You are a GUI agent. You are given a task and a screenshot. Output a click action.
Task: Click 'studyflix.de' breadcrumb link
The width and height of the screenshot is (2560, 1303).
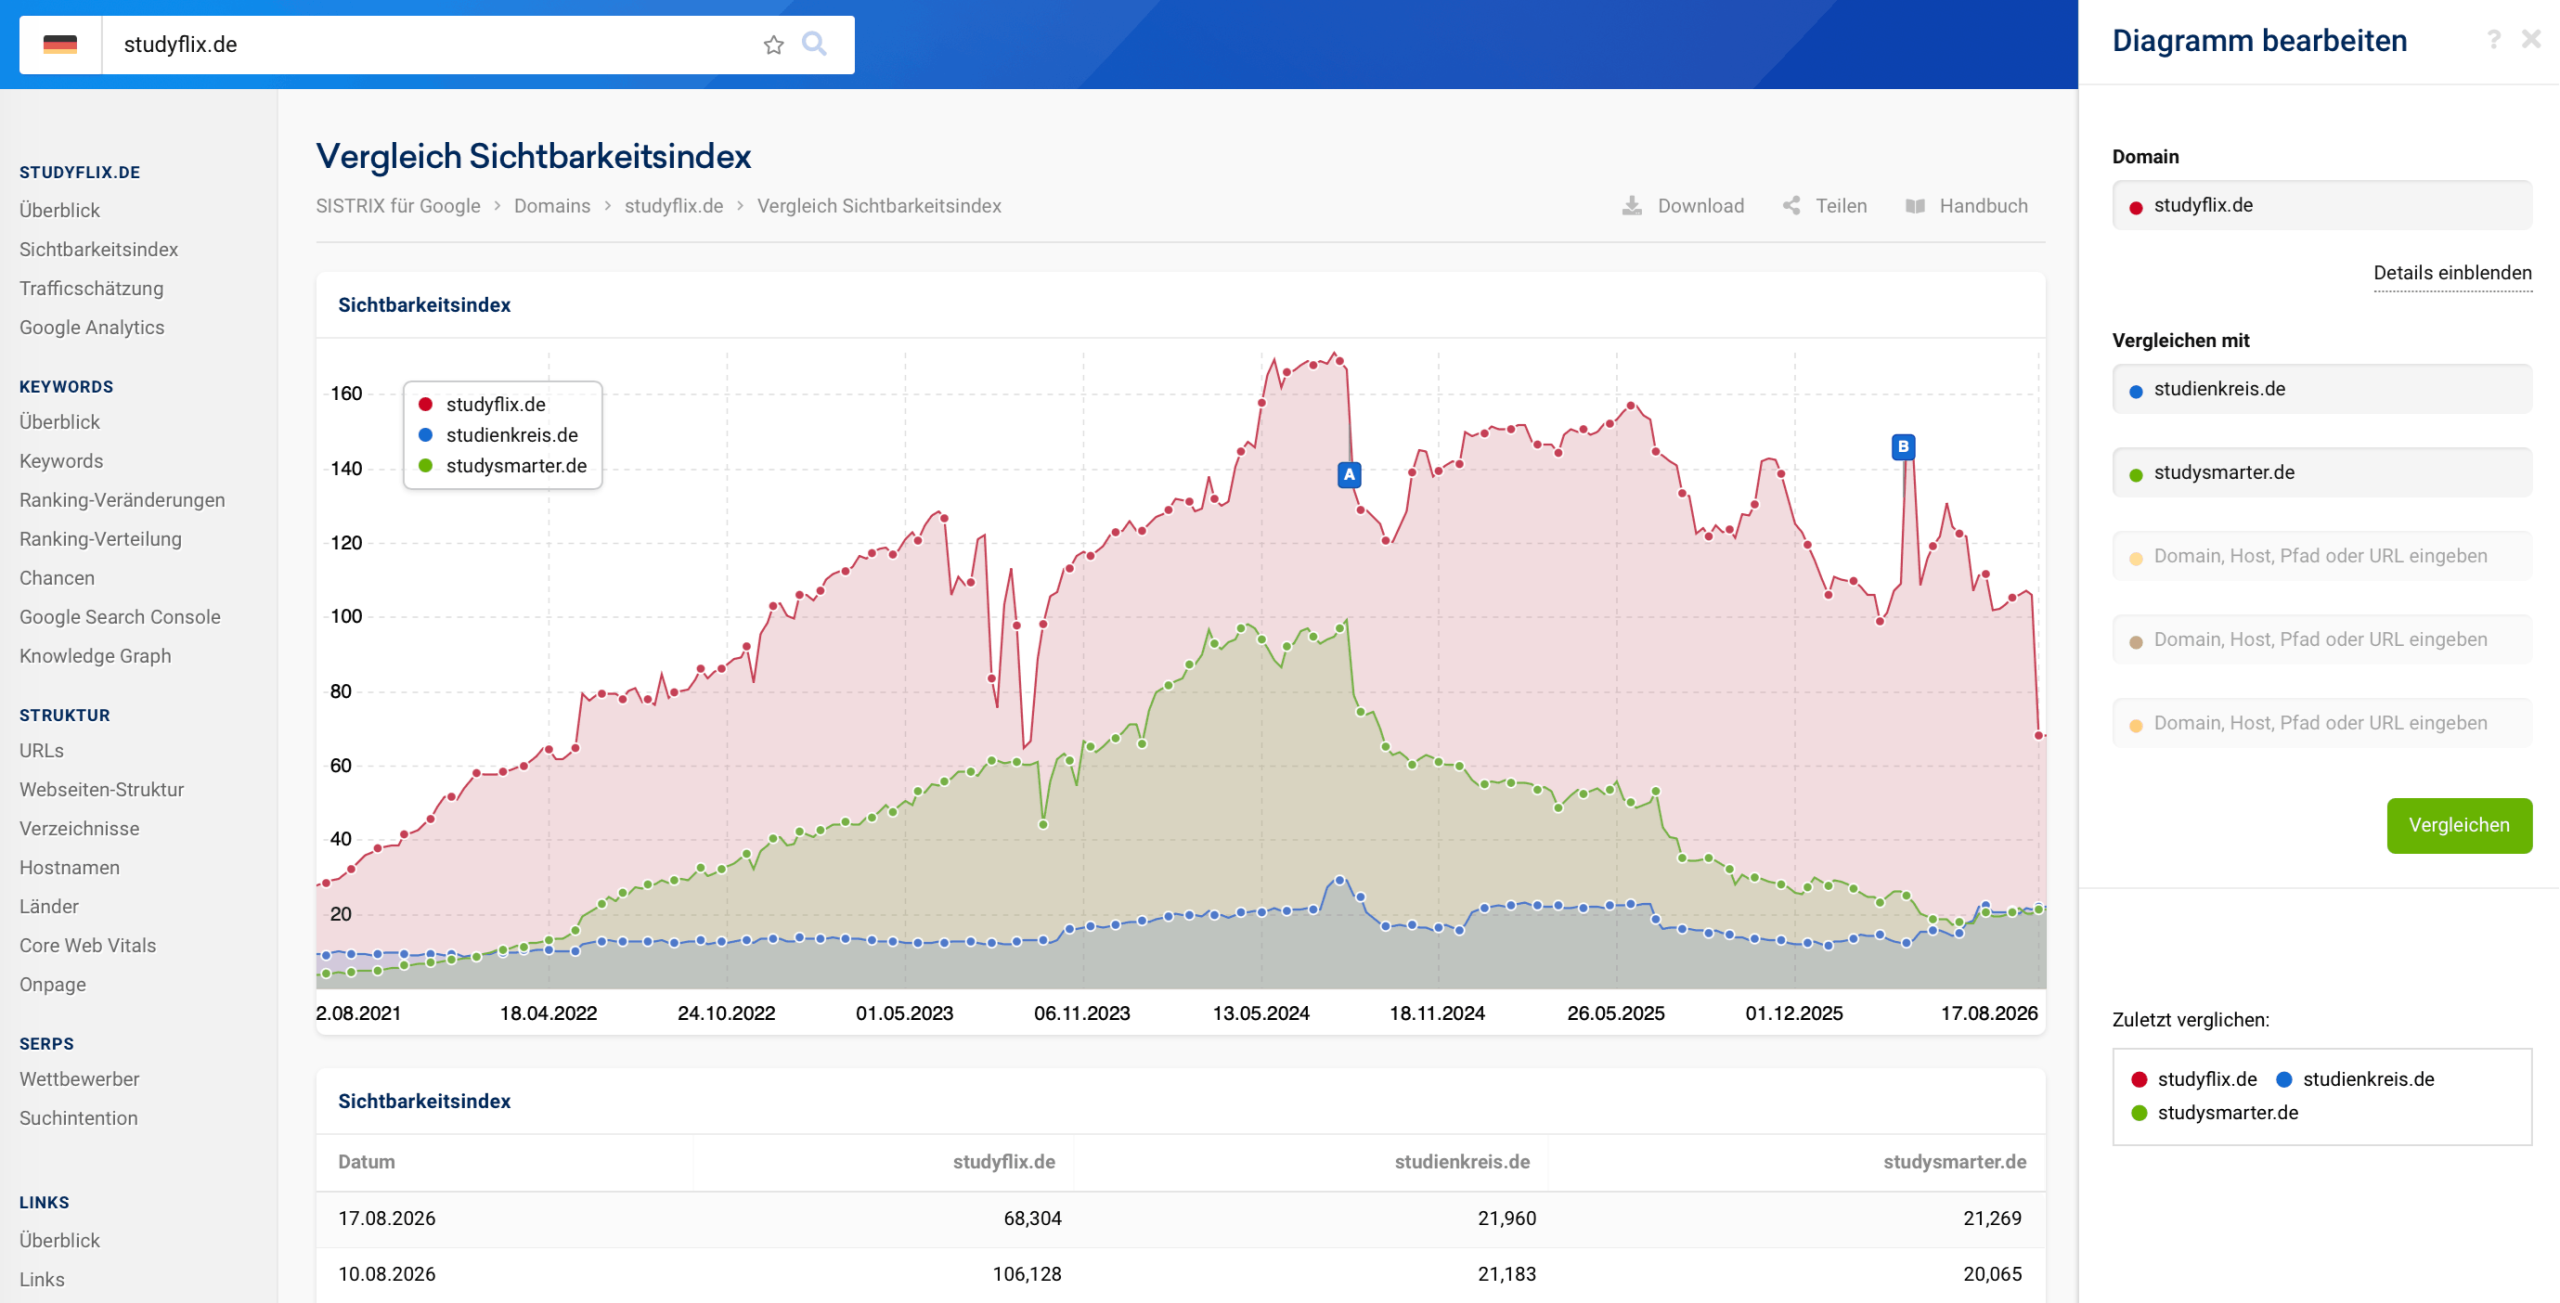pos(673,206)
